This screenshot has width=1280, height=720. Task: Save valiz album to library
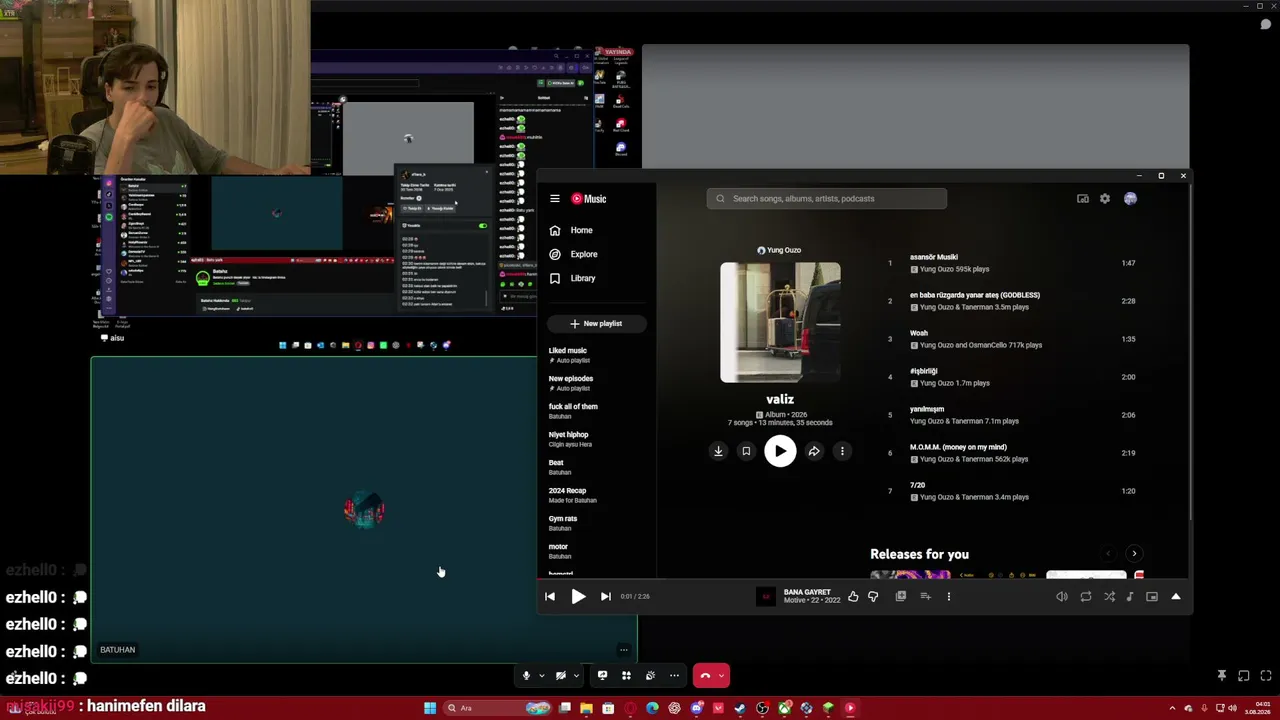(746, 451)
